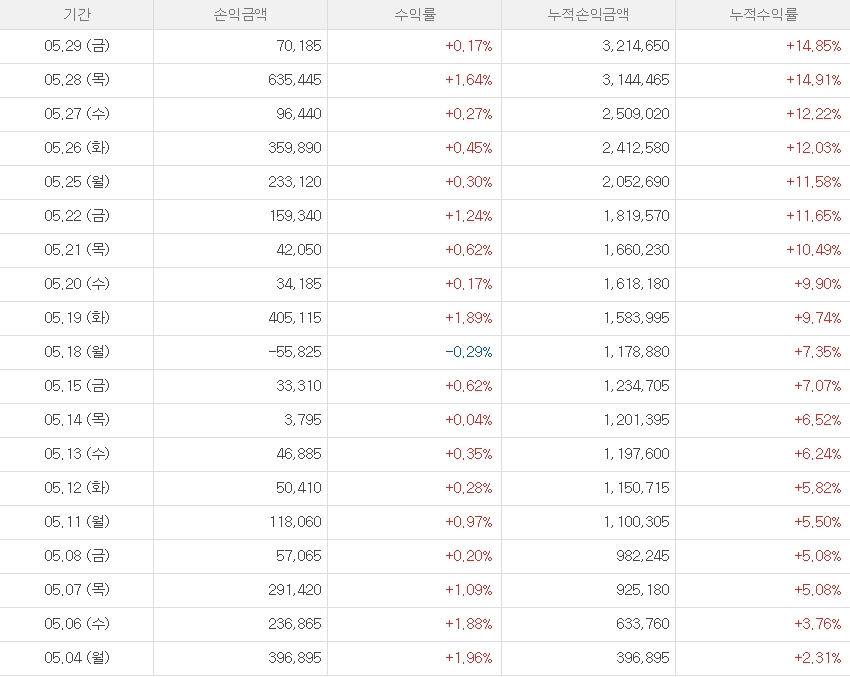Screen dimensions: 850x677
Task: Select the date cell 05.29 (금)
Action: [77, 46]
